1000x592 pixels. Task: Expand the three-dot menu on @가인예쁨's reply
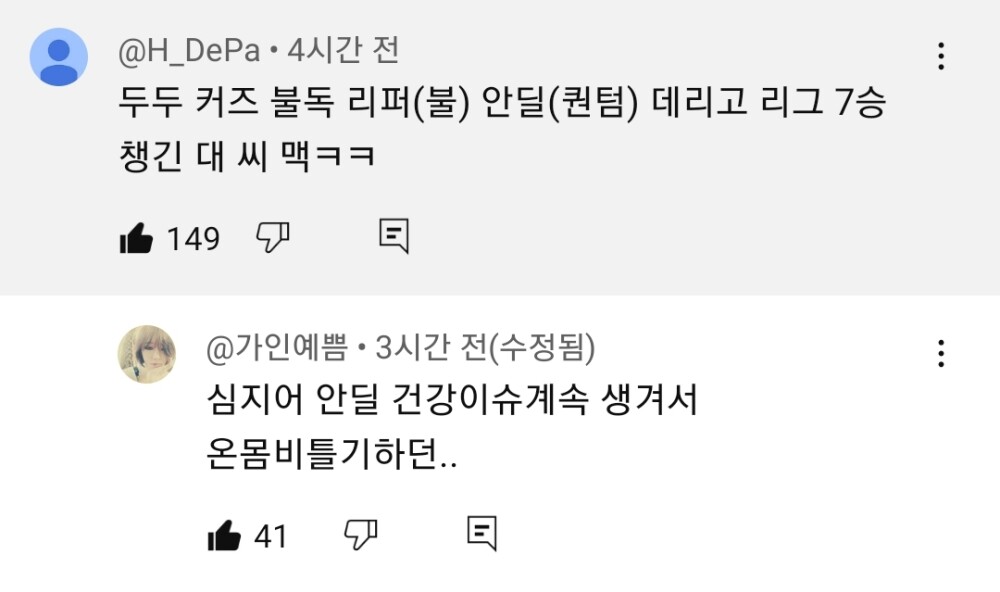pyautogui.click(x=941, y=353)
